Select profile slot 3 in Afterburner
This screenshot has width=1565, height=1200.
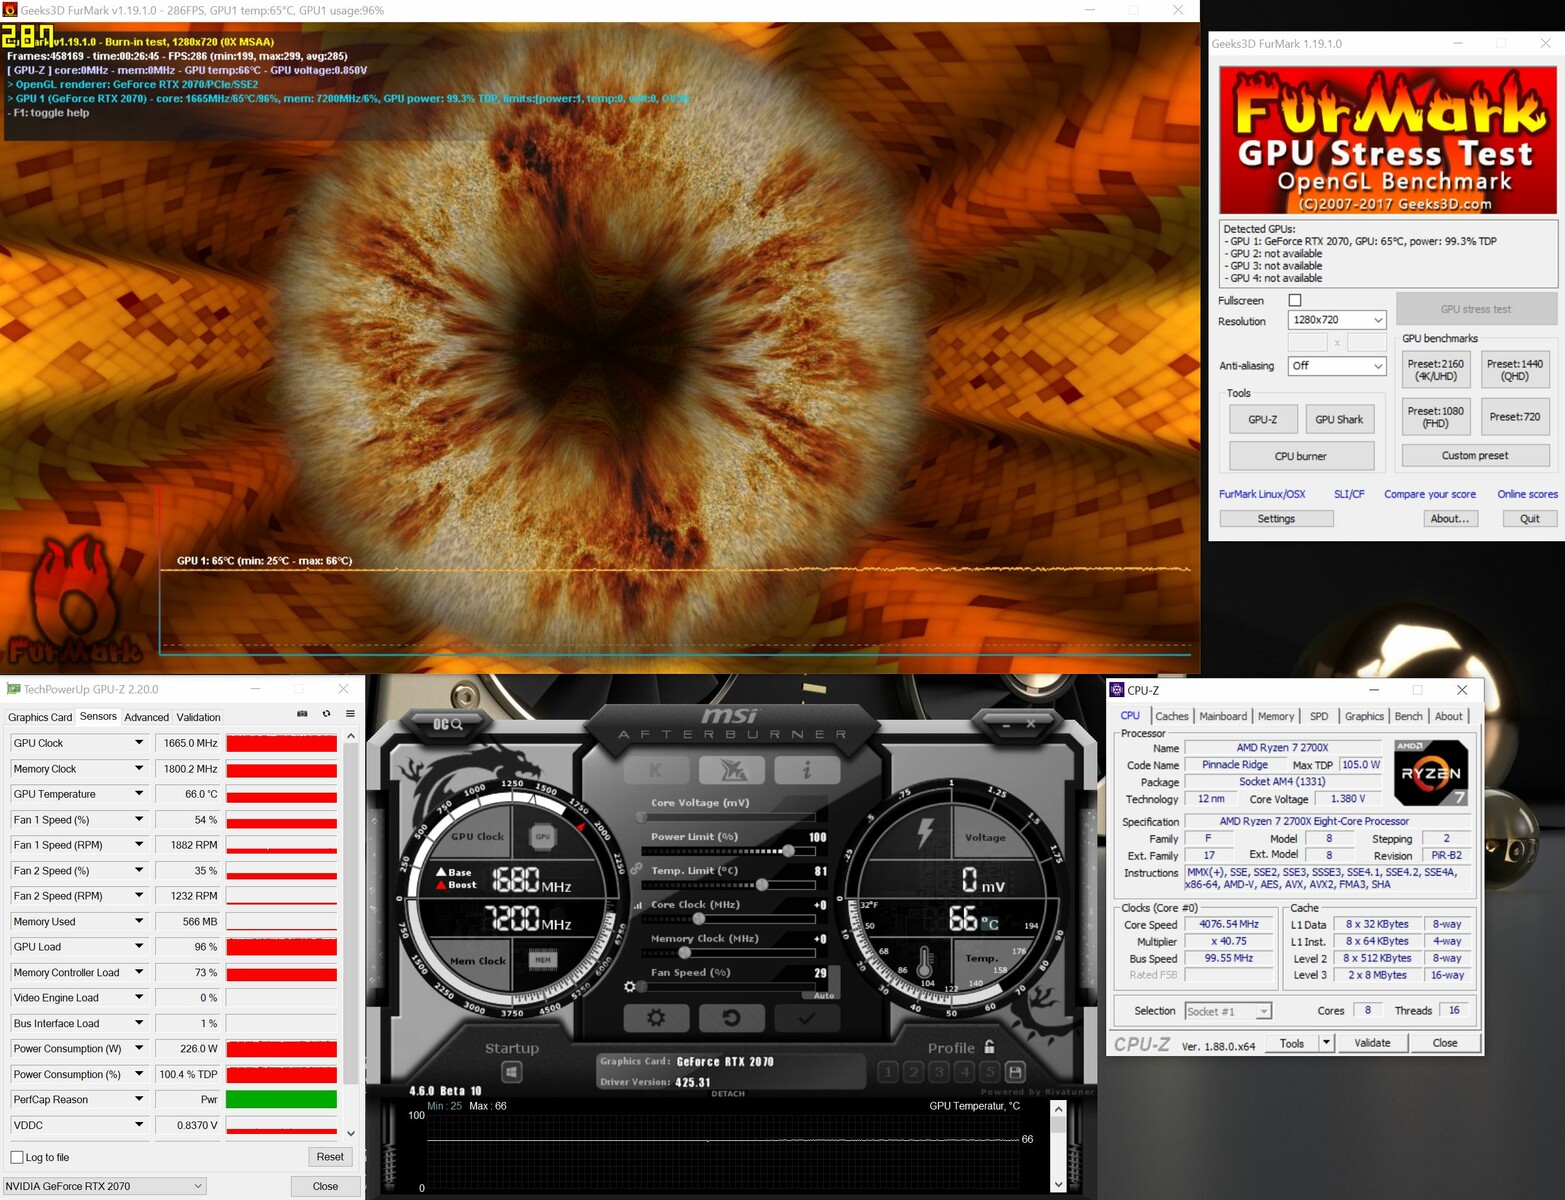939,1072
